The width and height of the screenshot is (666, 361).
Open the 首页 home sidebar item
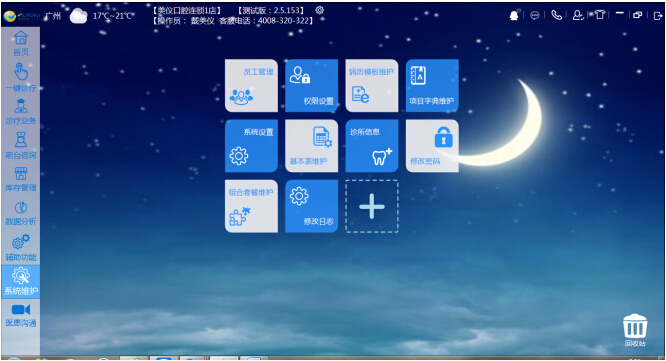(x=21, y=44)
